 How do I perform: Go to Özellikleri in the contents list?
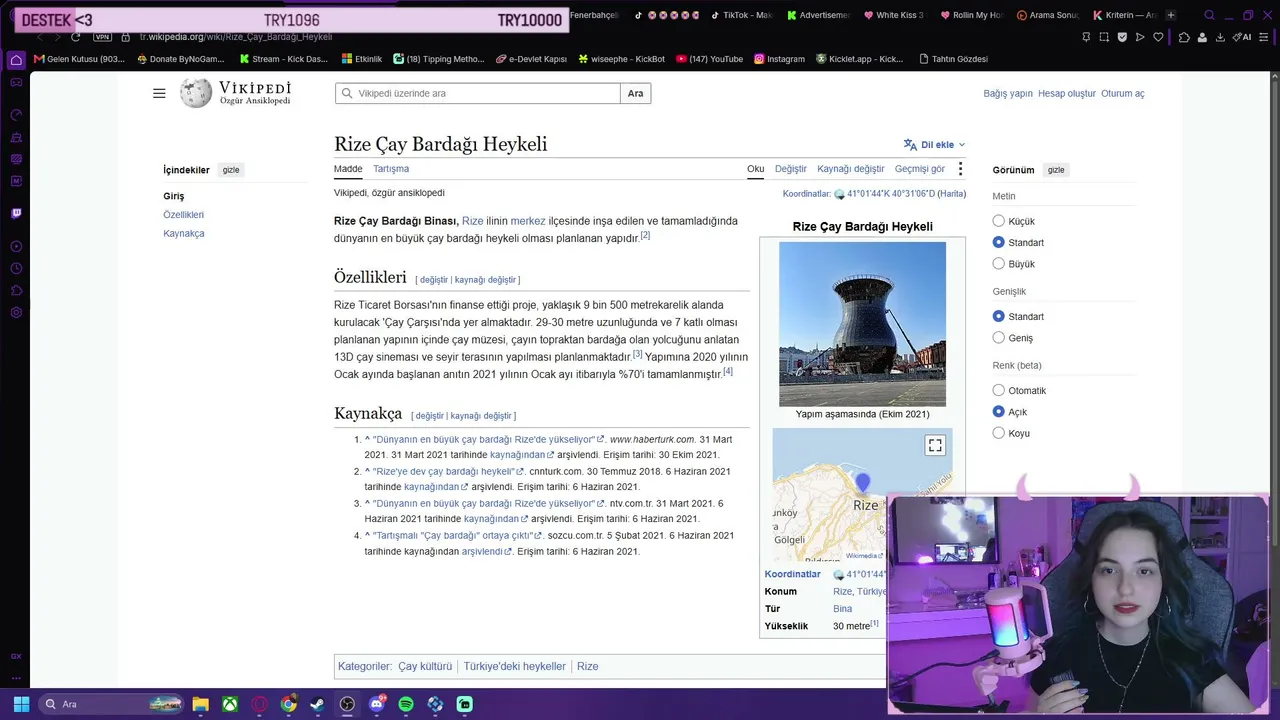(x=184, y=215)
